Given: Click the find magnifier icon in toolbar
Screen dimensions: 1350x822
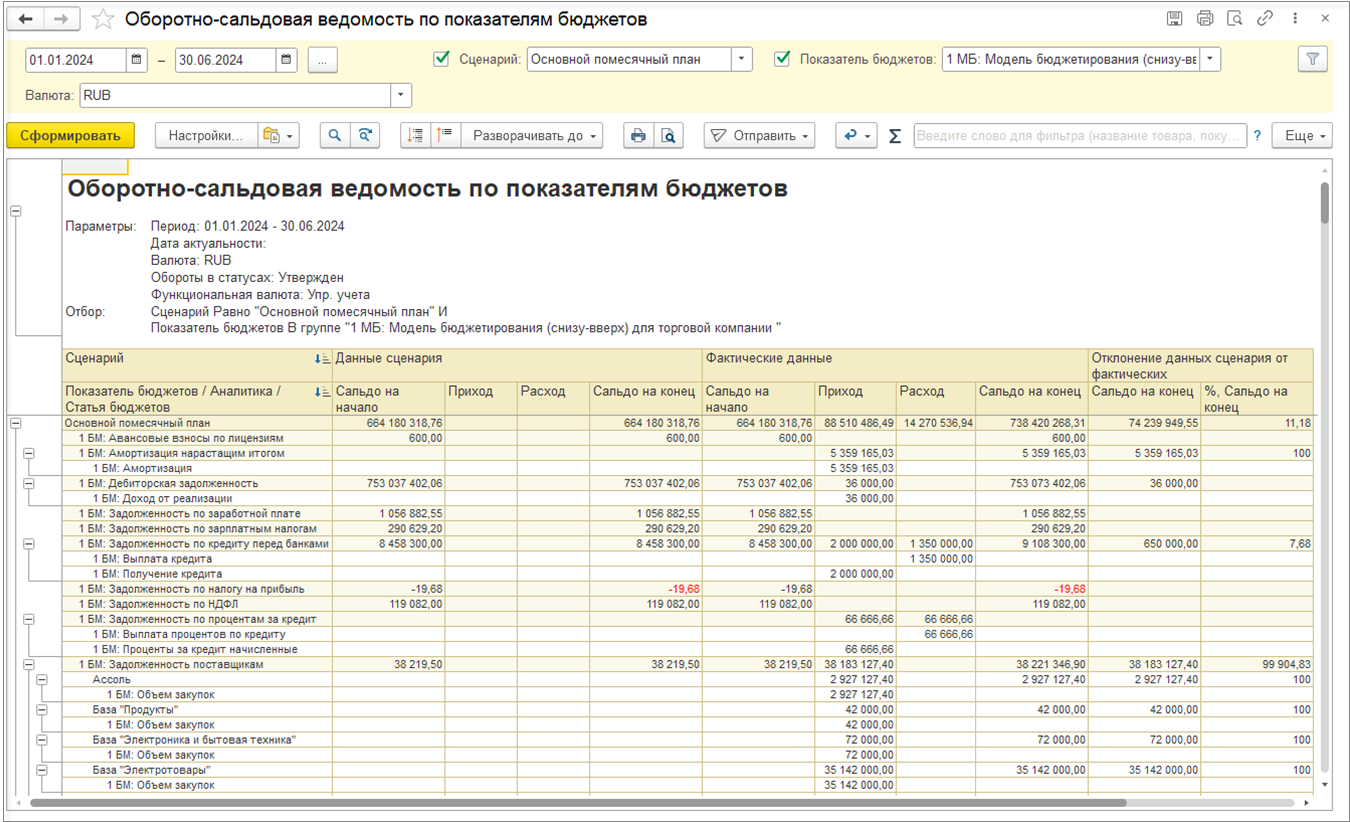Looking at the screenshot, I should 335,136.
